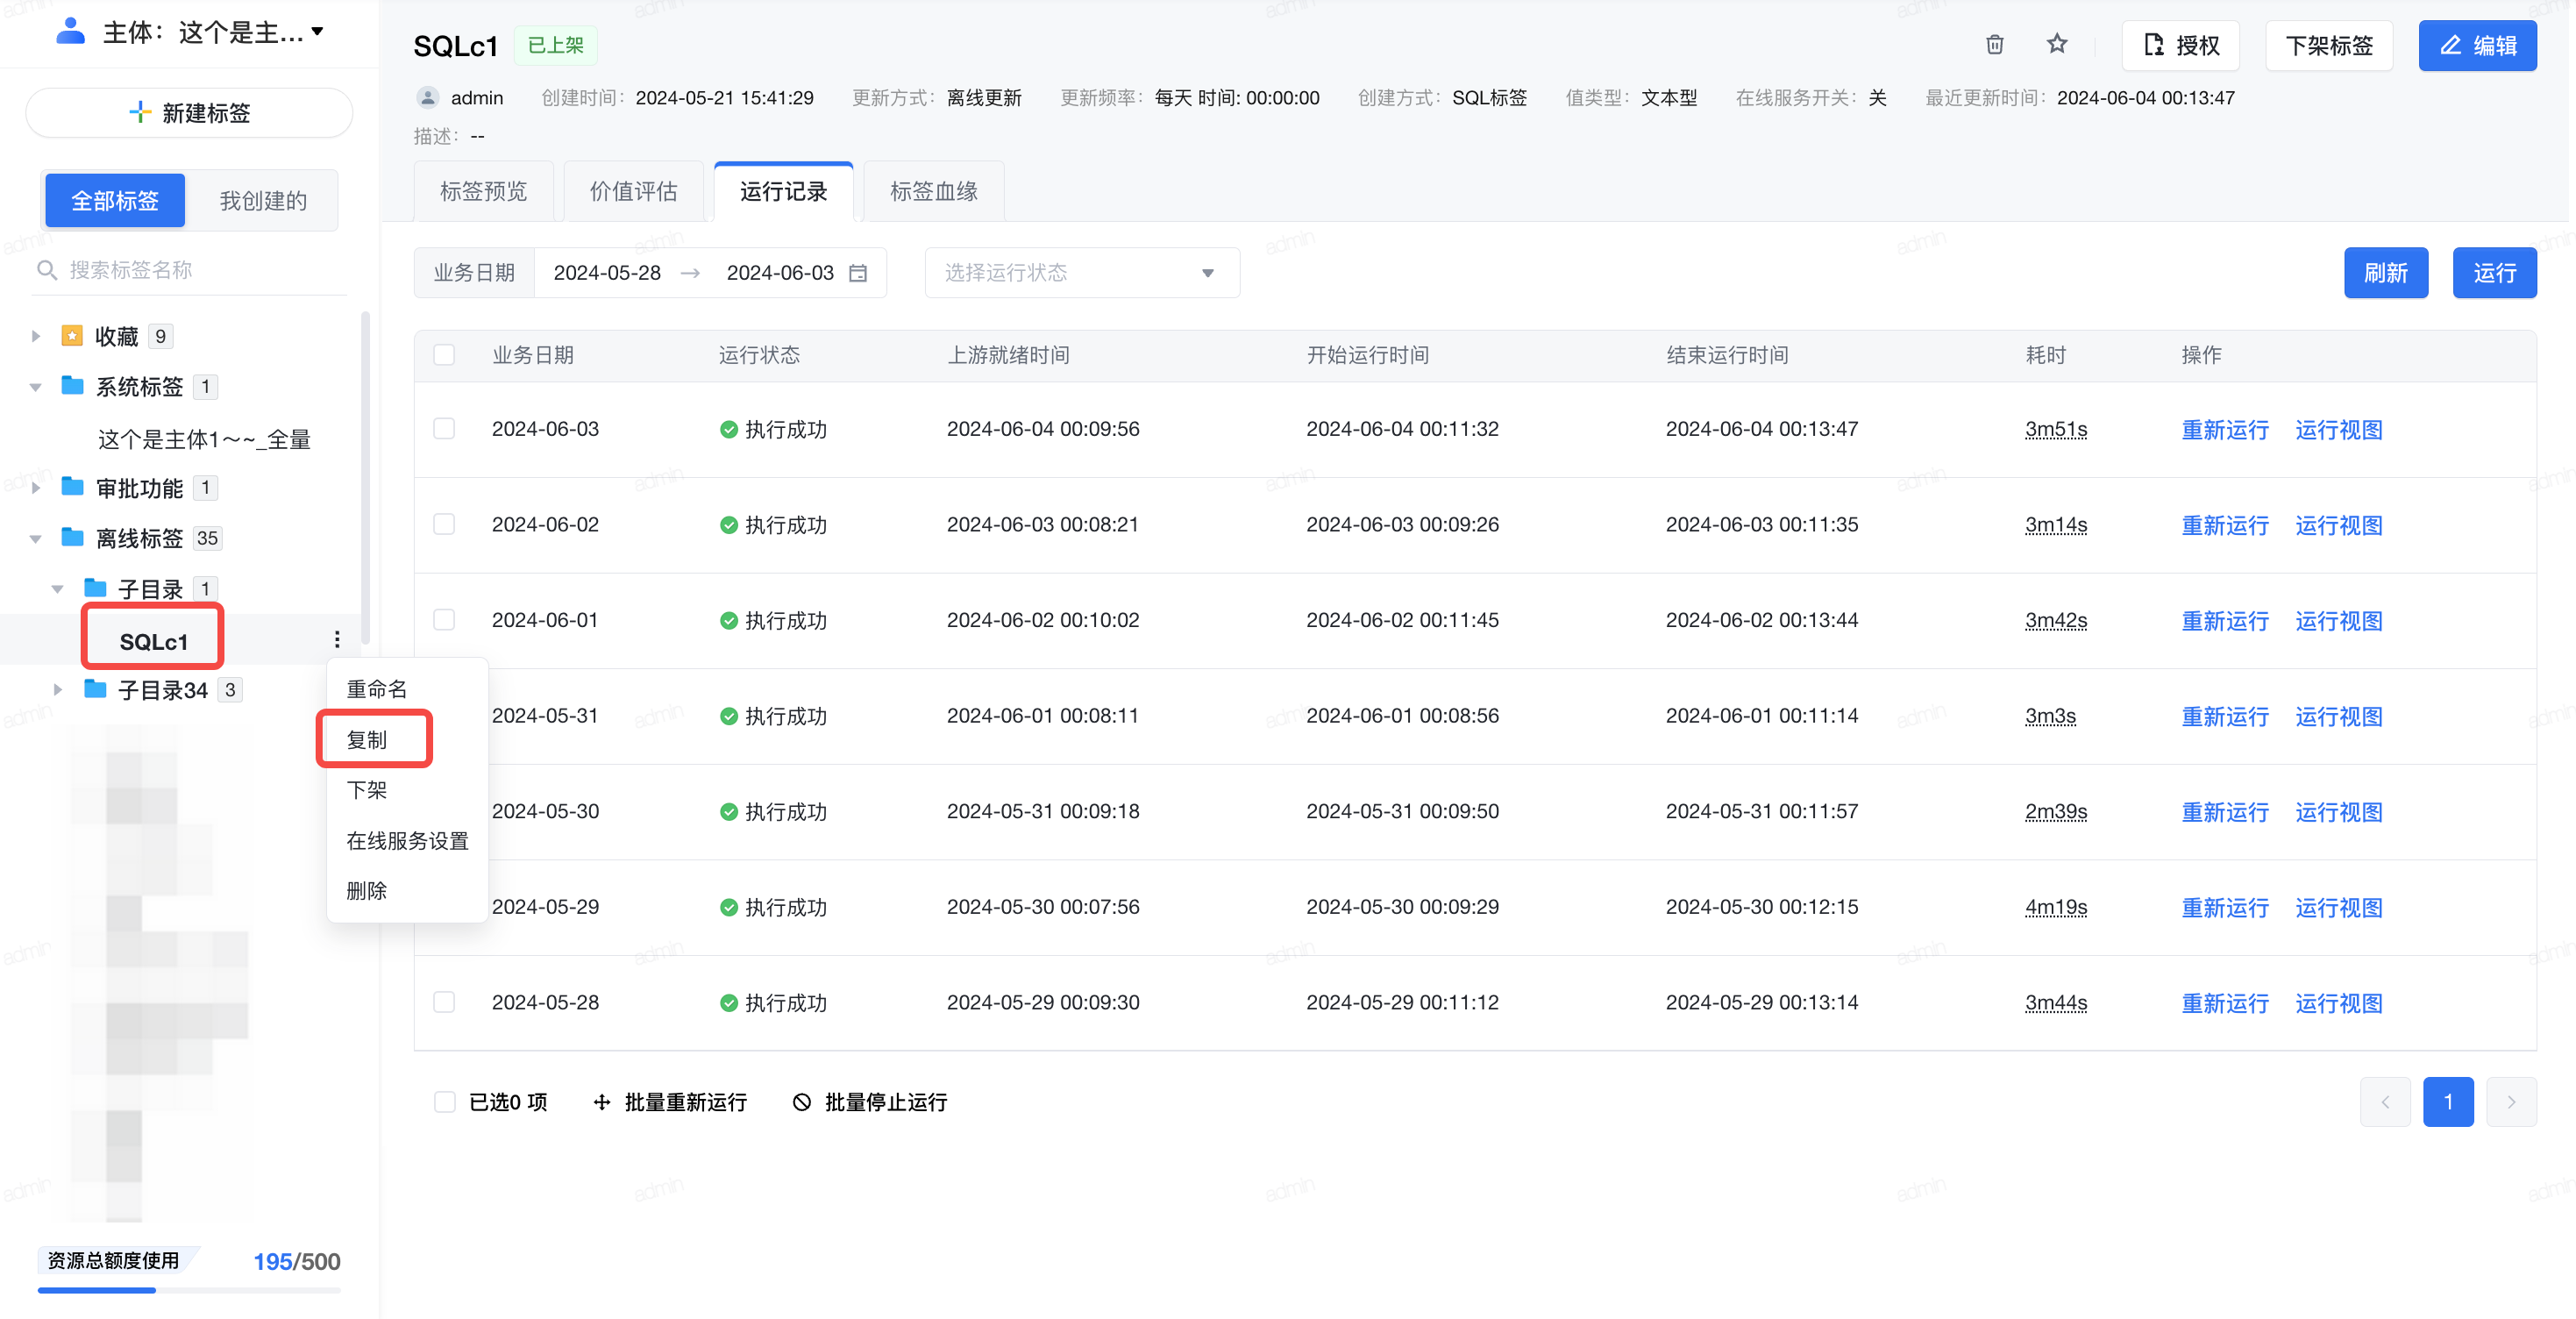
Task: Click the resource quota usage progress bar
Action: 189,1290
